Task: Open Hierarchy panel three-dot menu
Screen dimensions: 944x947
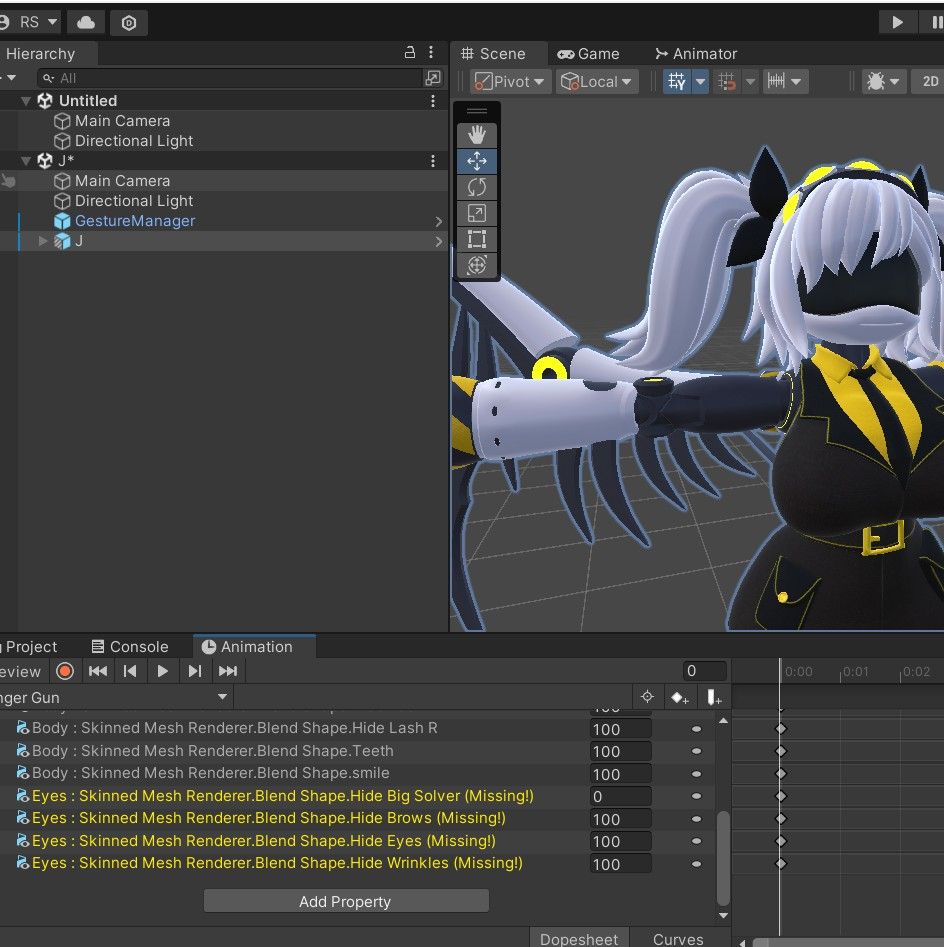Action: (431, 53)
